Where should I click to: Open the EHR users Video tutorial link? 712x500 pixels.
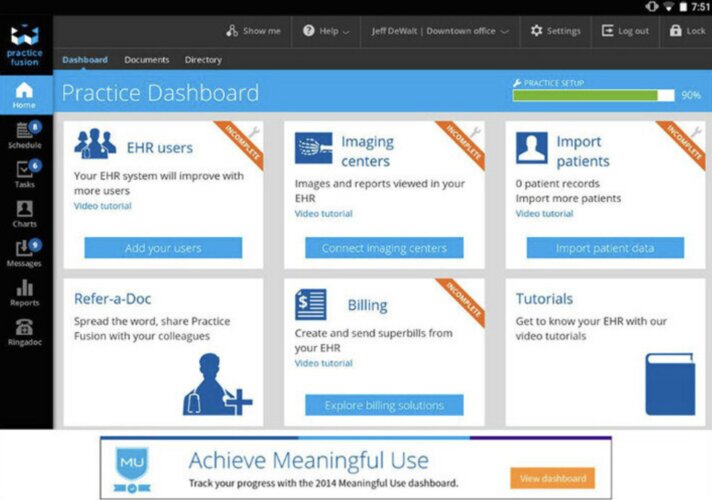pyautogui.click(x=103, y=206)
